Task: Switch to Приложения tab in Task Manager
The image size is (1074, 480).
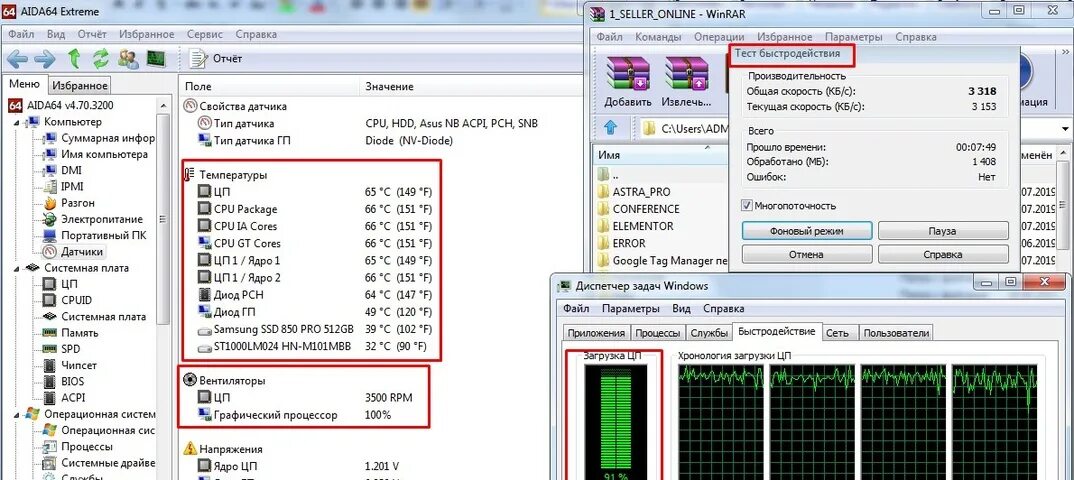Action: point(595,333)
